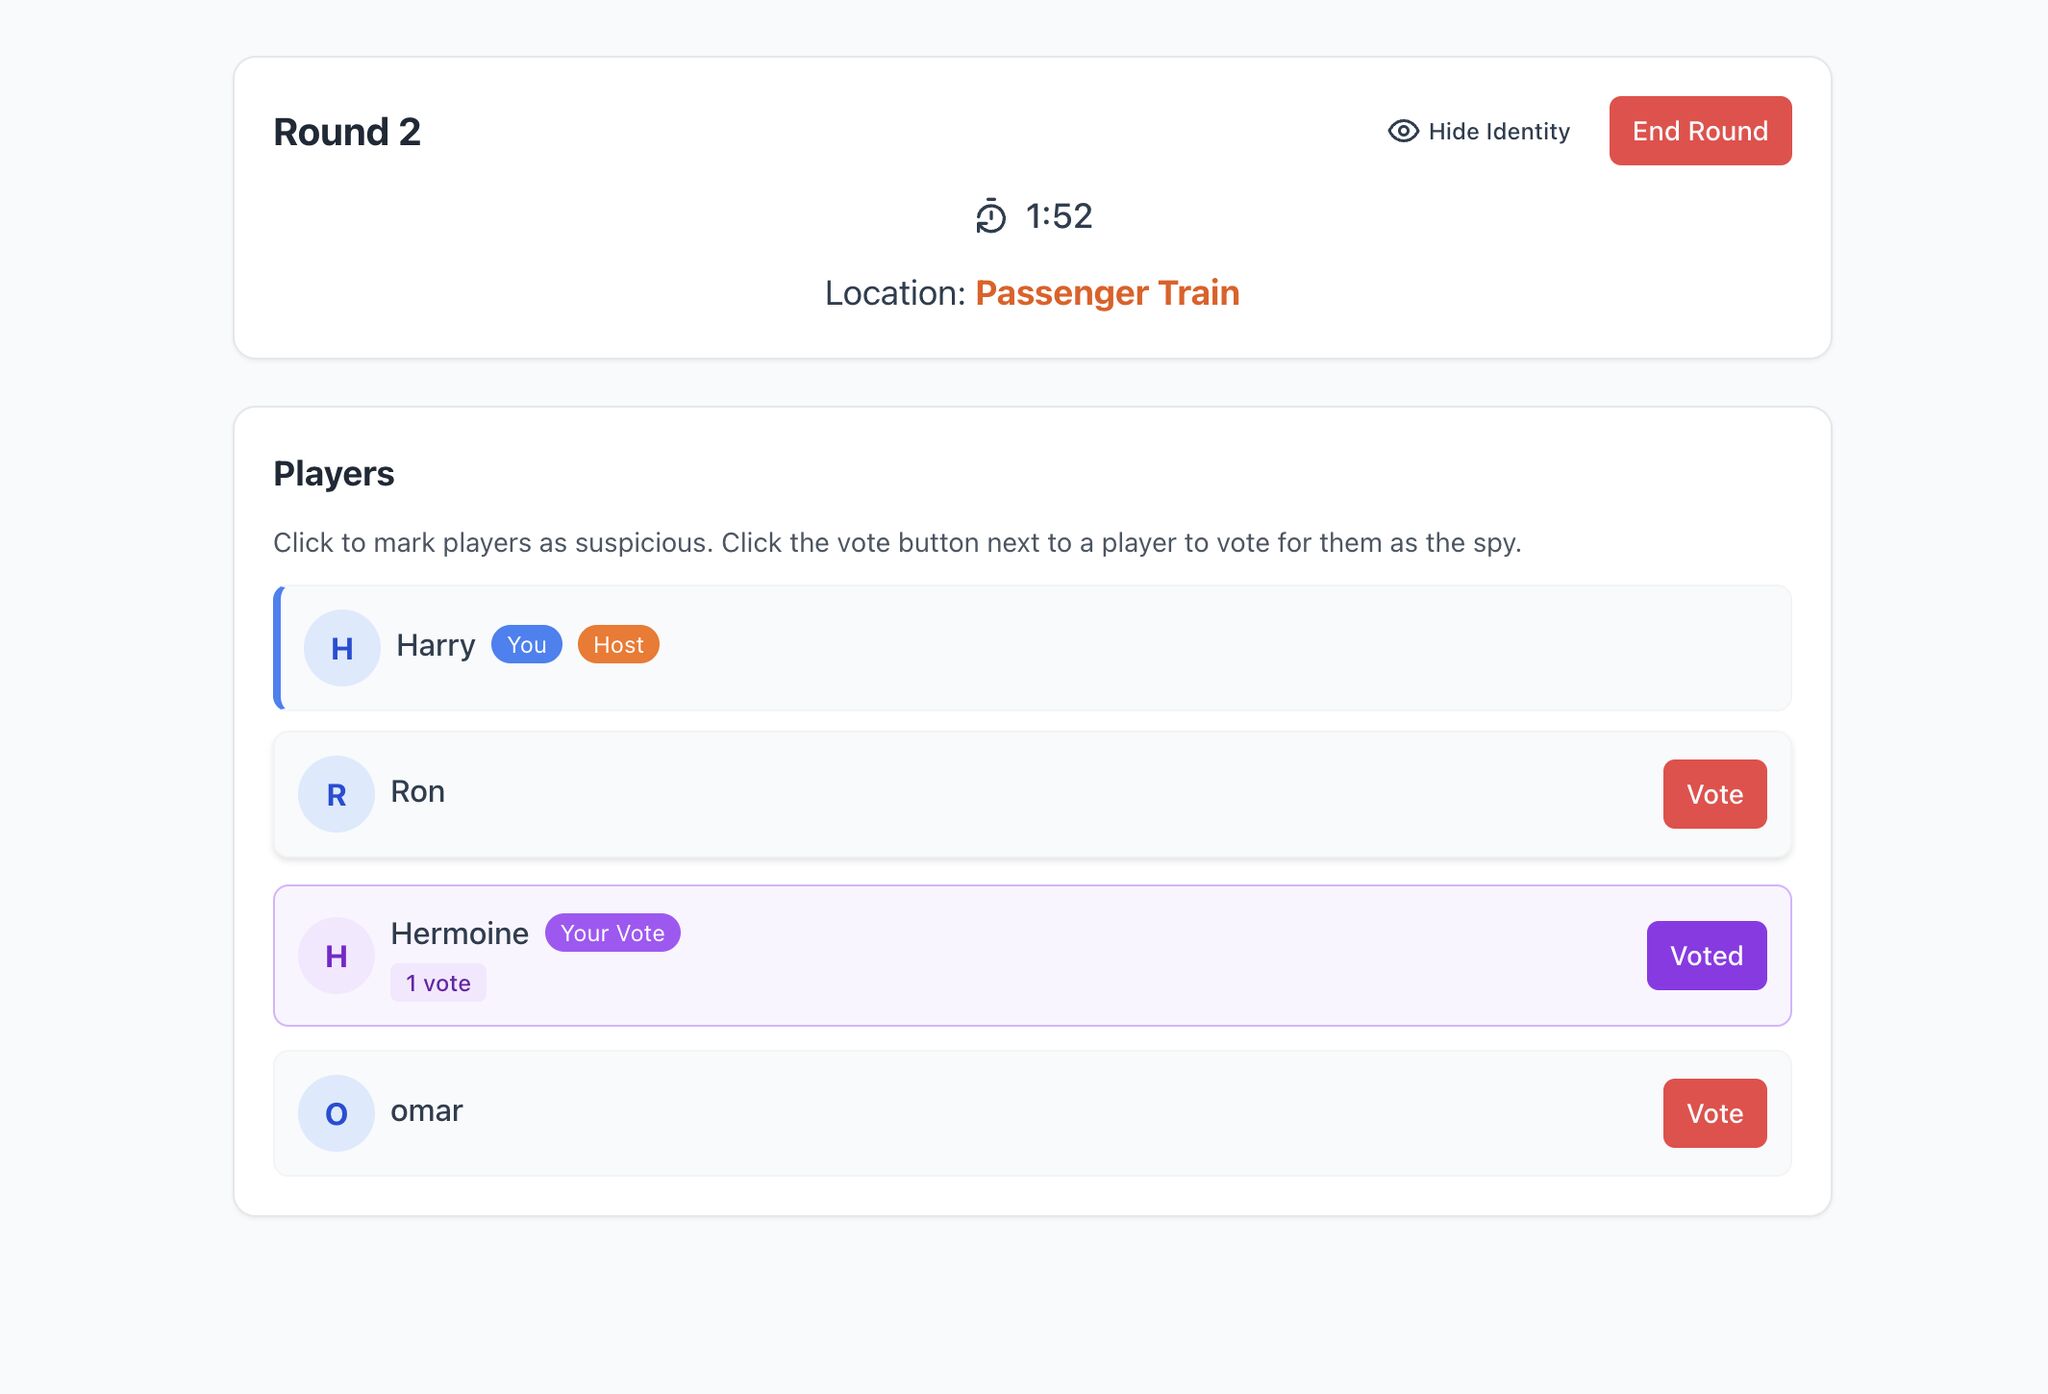This screenshot has height=1394, width=2048.
Task: Toggle the Voted button for Hermoine
Action: (x=1706, y=956)
